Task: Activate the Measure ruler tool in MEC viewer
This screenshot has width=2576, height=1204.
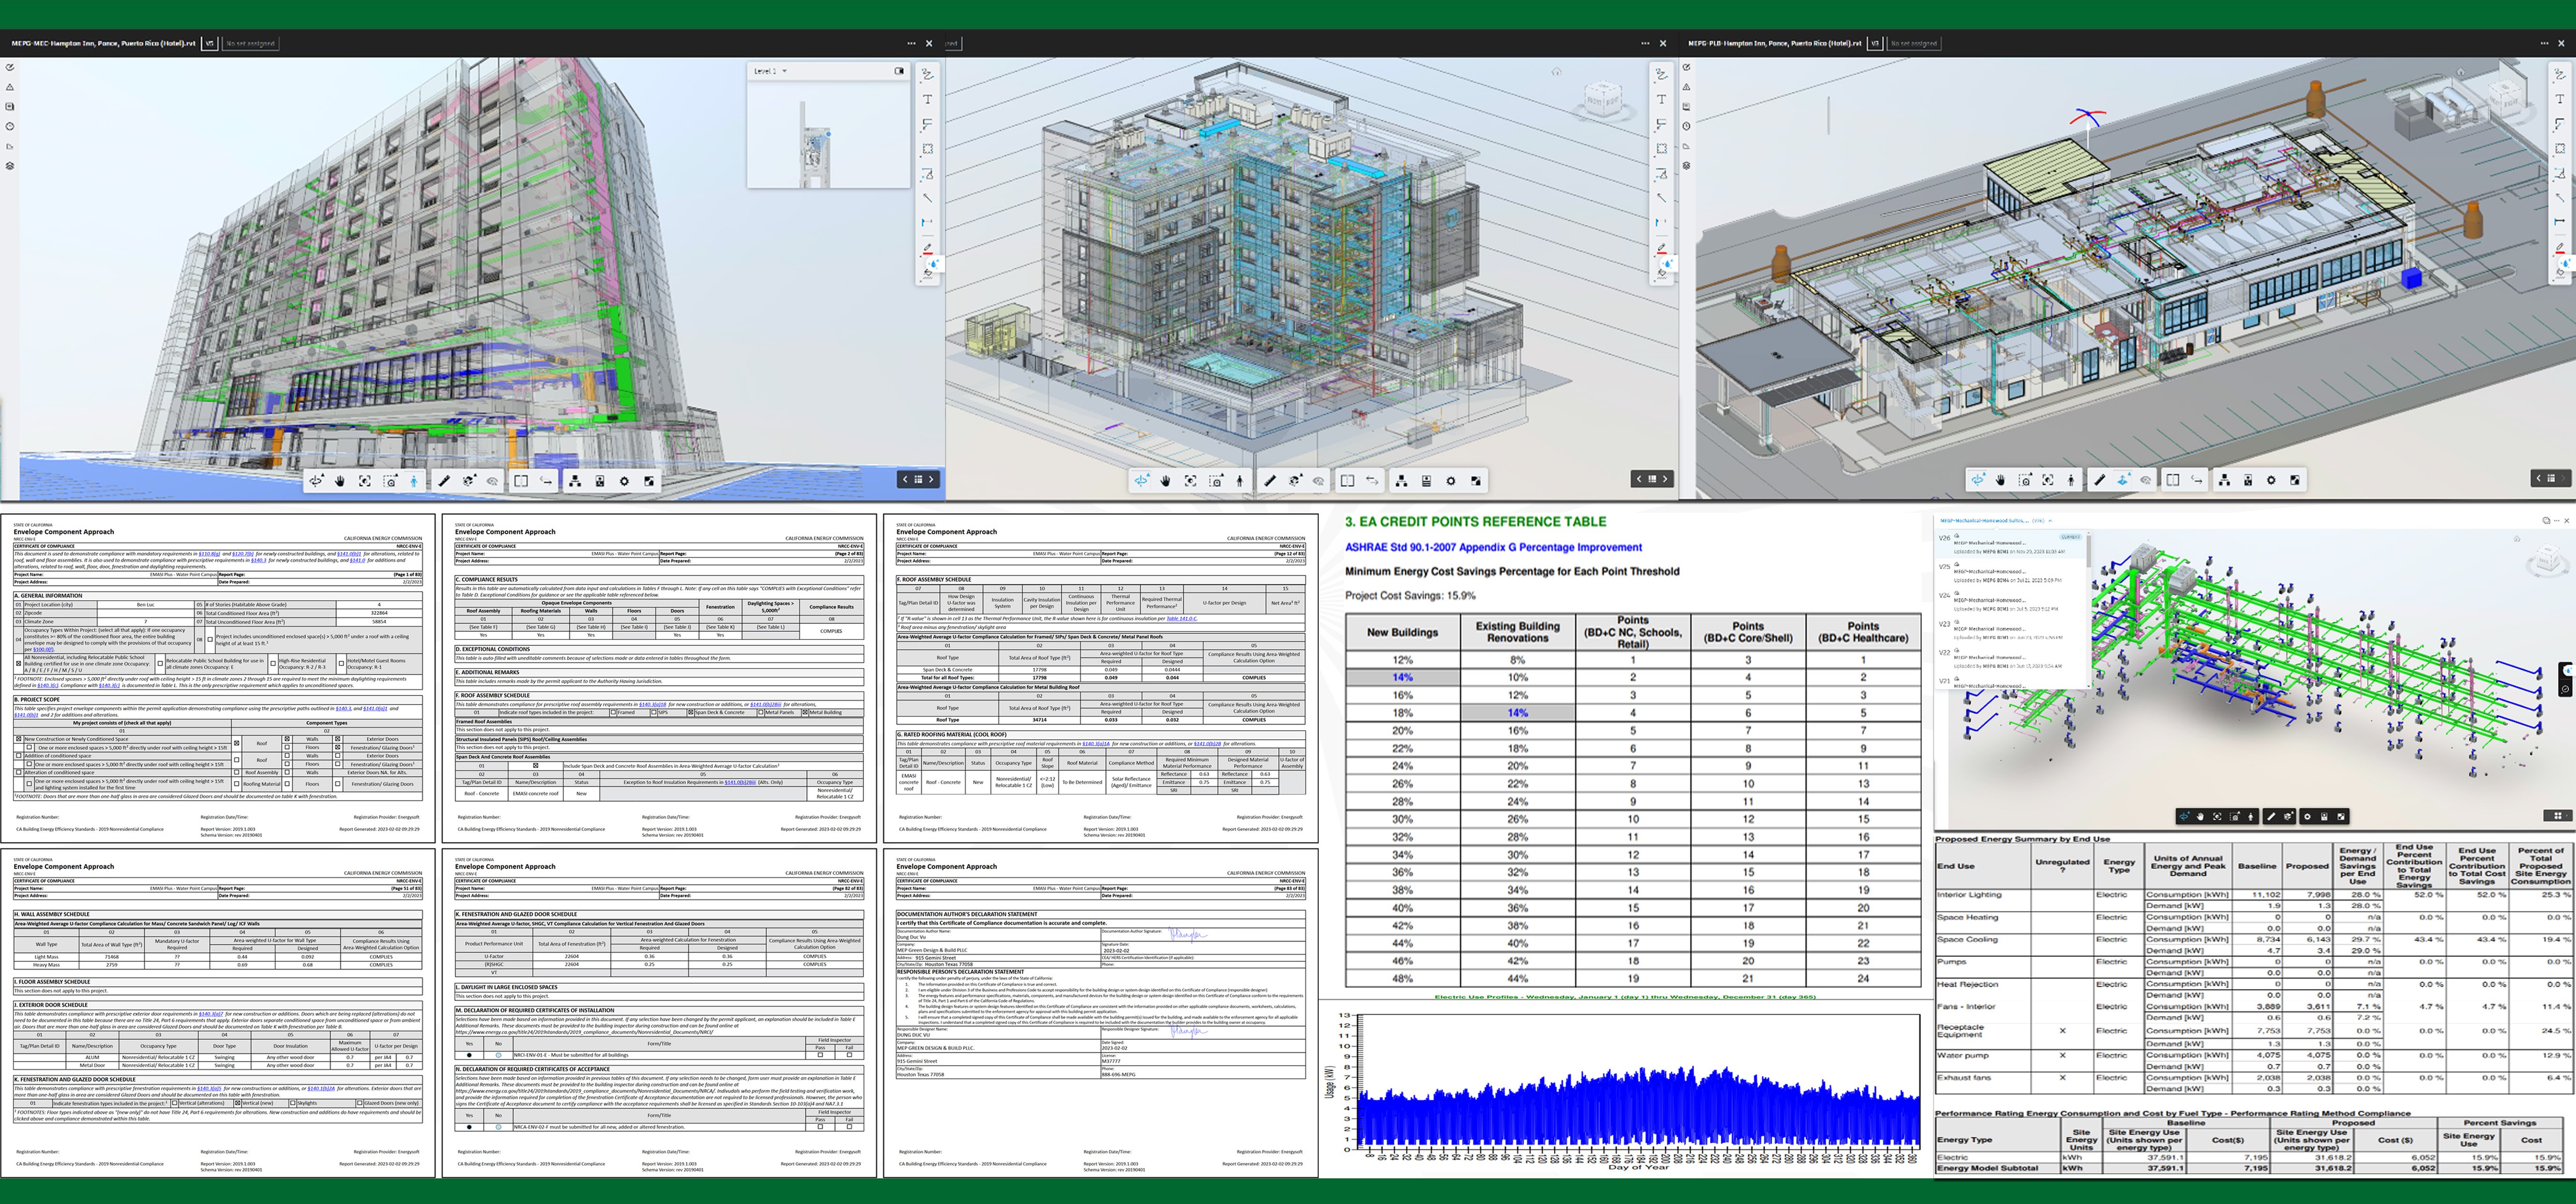Action: [444, 481]
